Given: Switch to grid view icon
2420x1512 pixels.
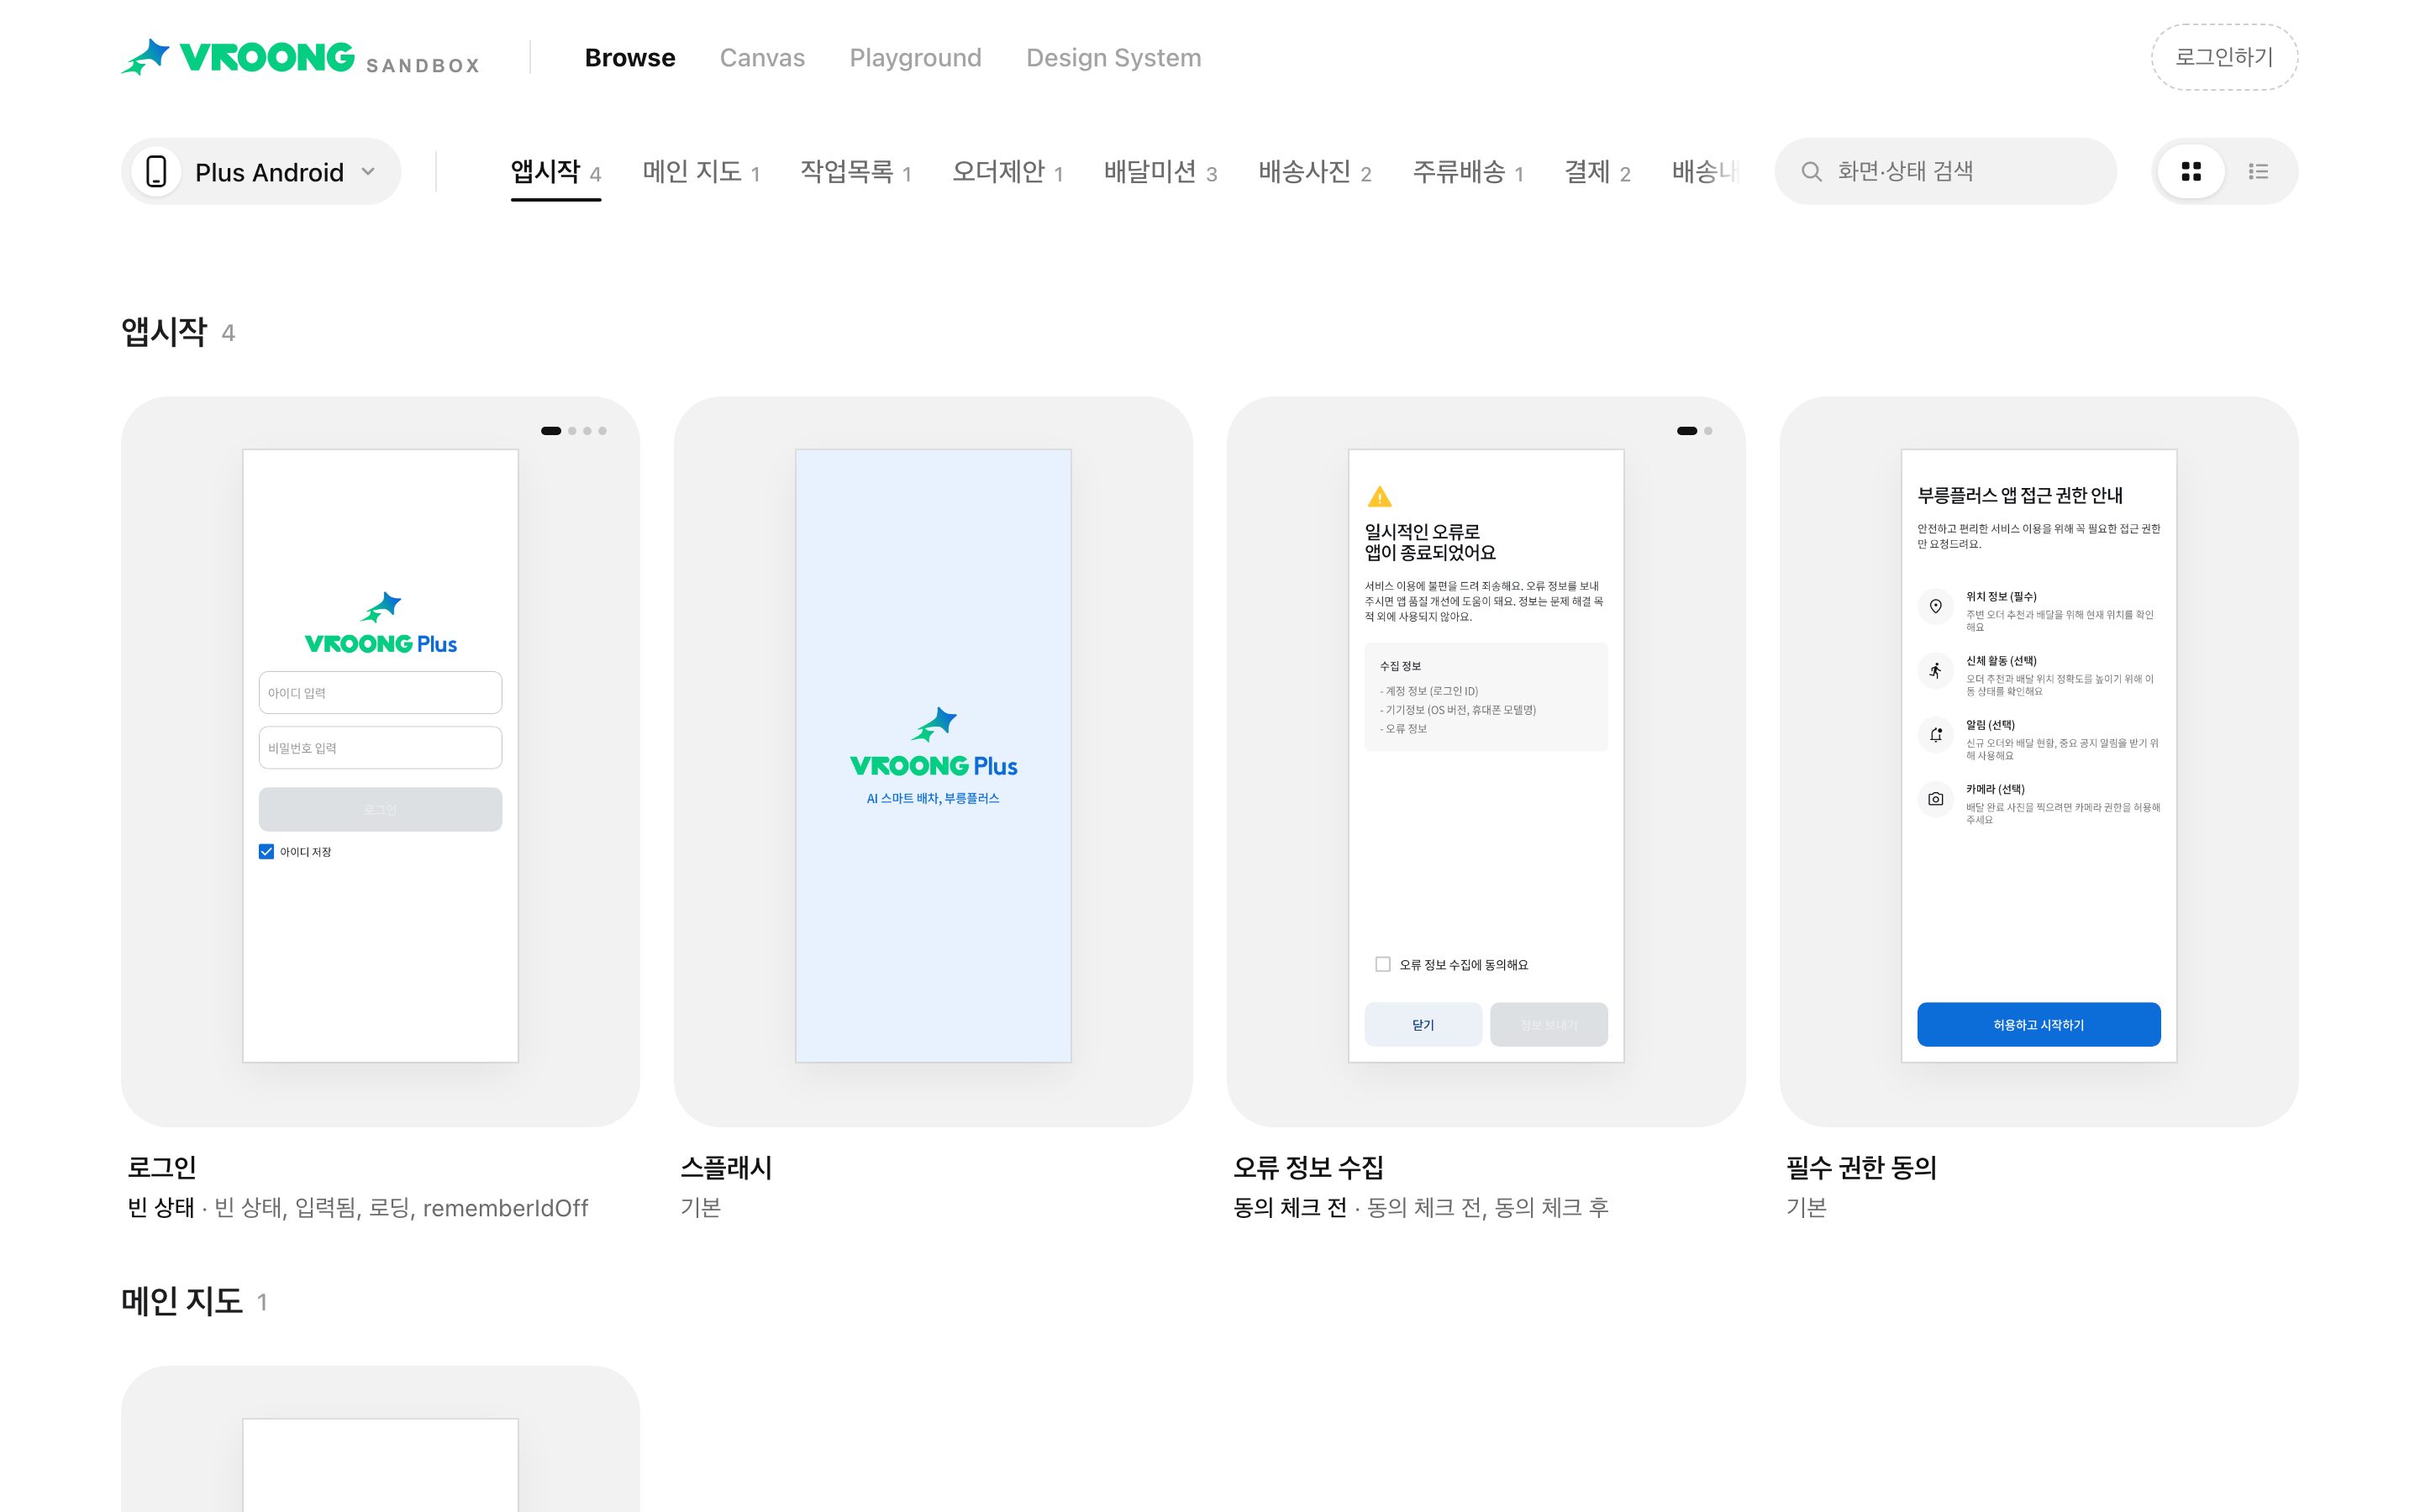Looking at the screenshot, I should pyautogui.click(x=2191, y=171).
